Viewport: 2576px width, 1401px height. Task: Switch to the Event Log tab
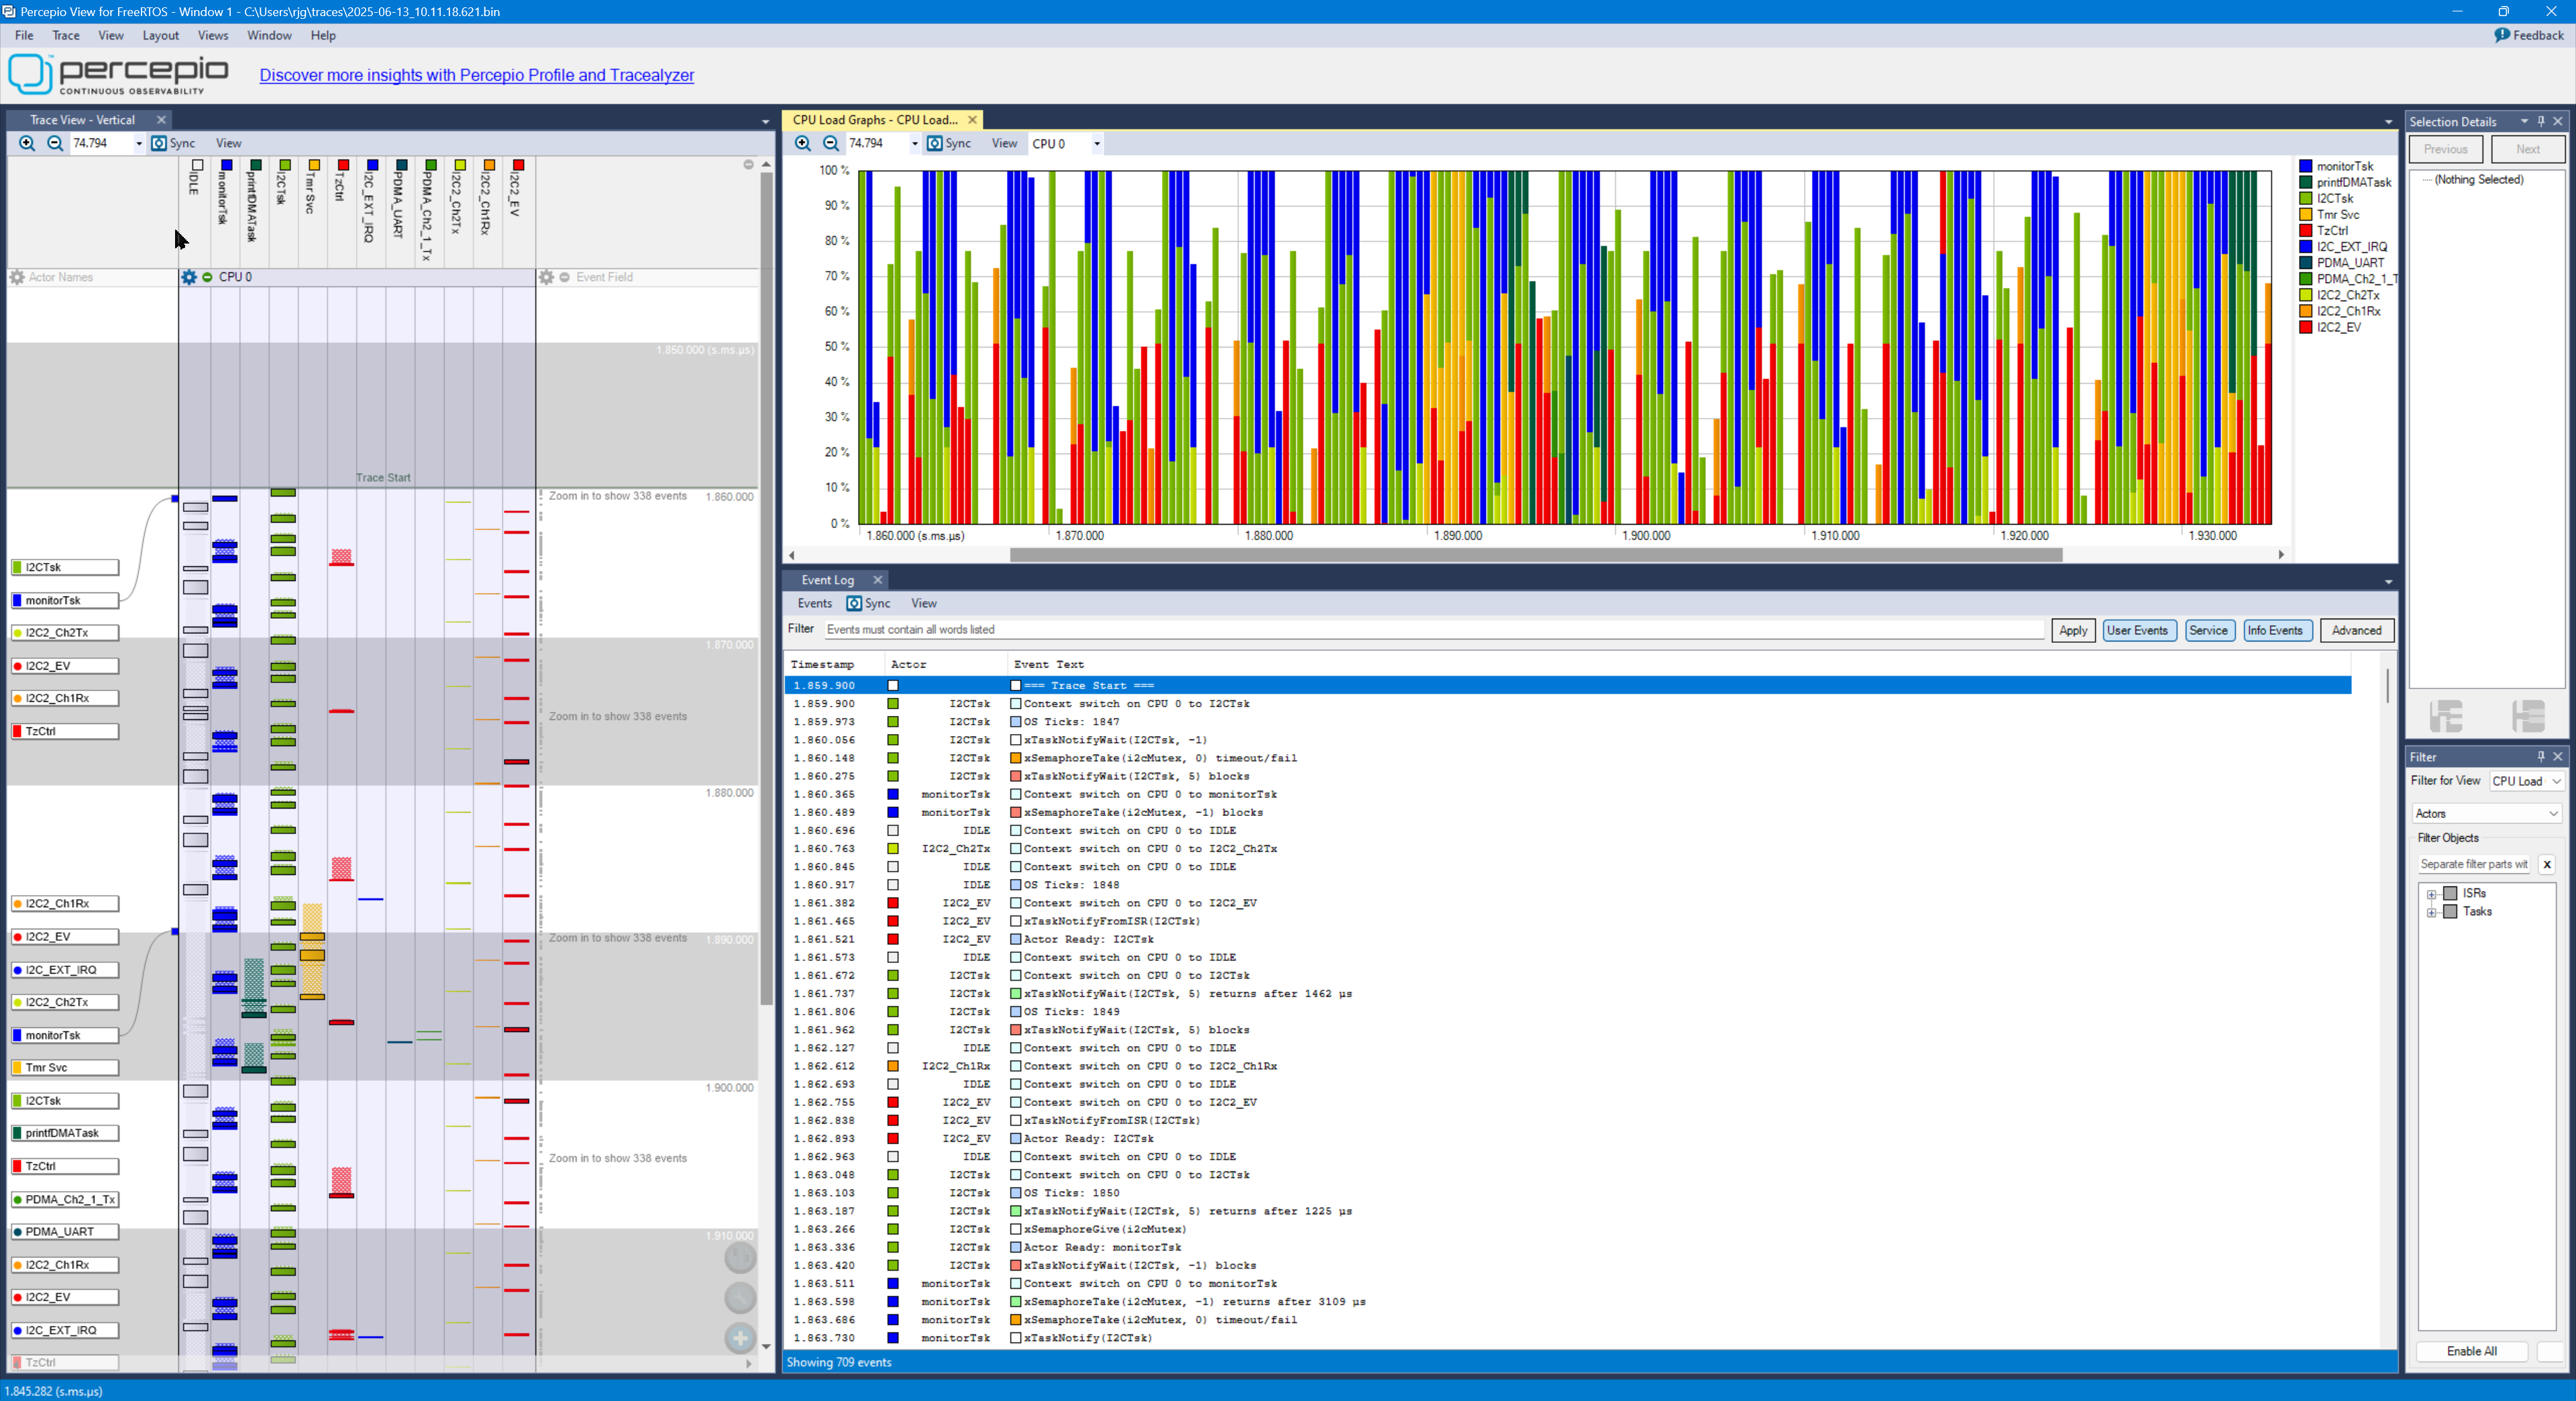(x=827, y=580)
